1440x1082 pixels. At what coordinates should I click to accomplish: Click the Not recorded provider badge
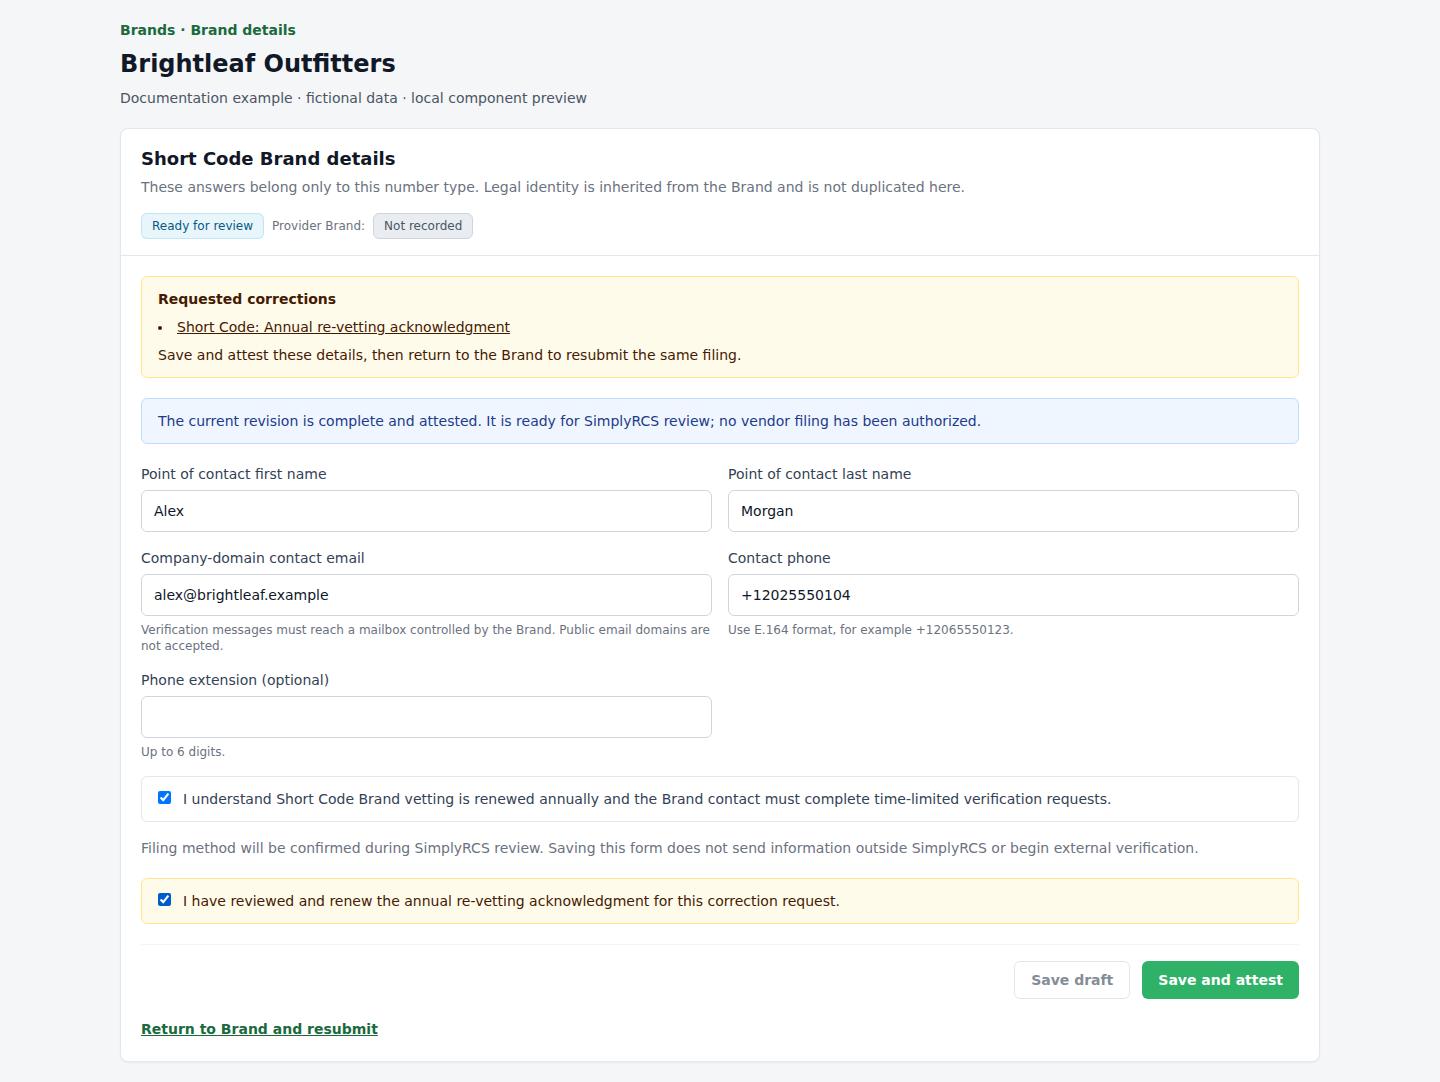click(x=423, y=226)
